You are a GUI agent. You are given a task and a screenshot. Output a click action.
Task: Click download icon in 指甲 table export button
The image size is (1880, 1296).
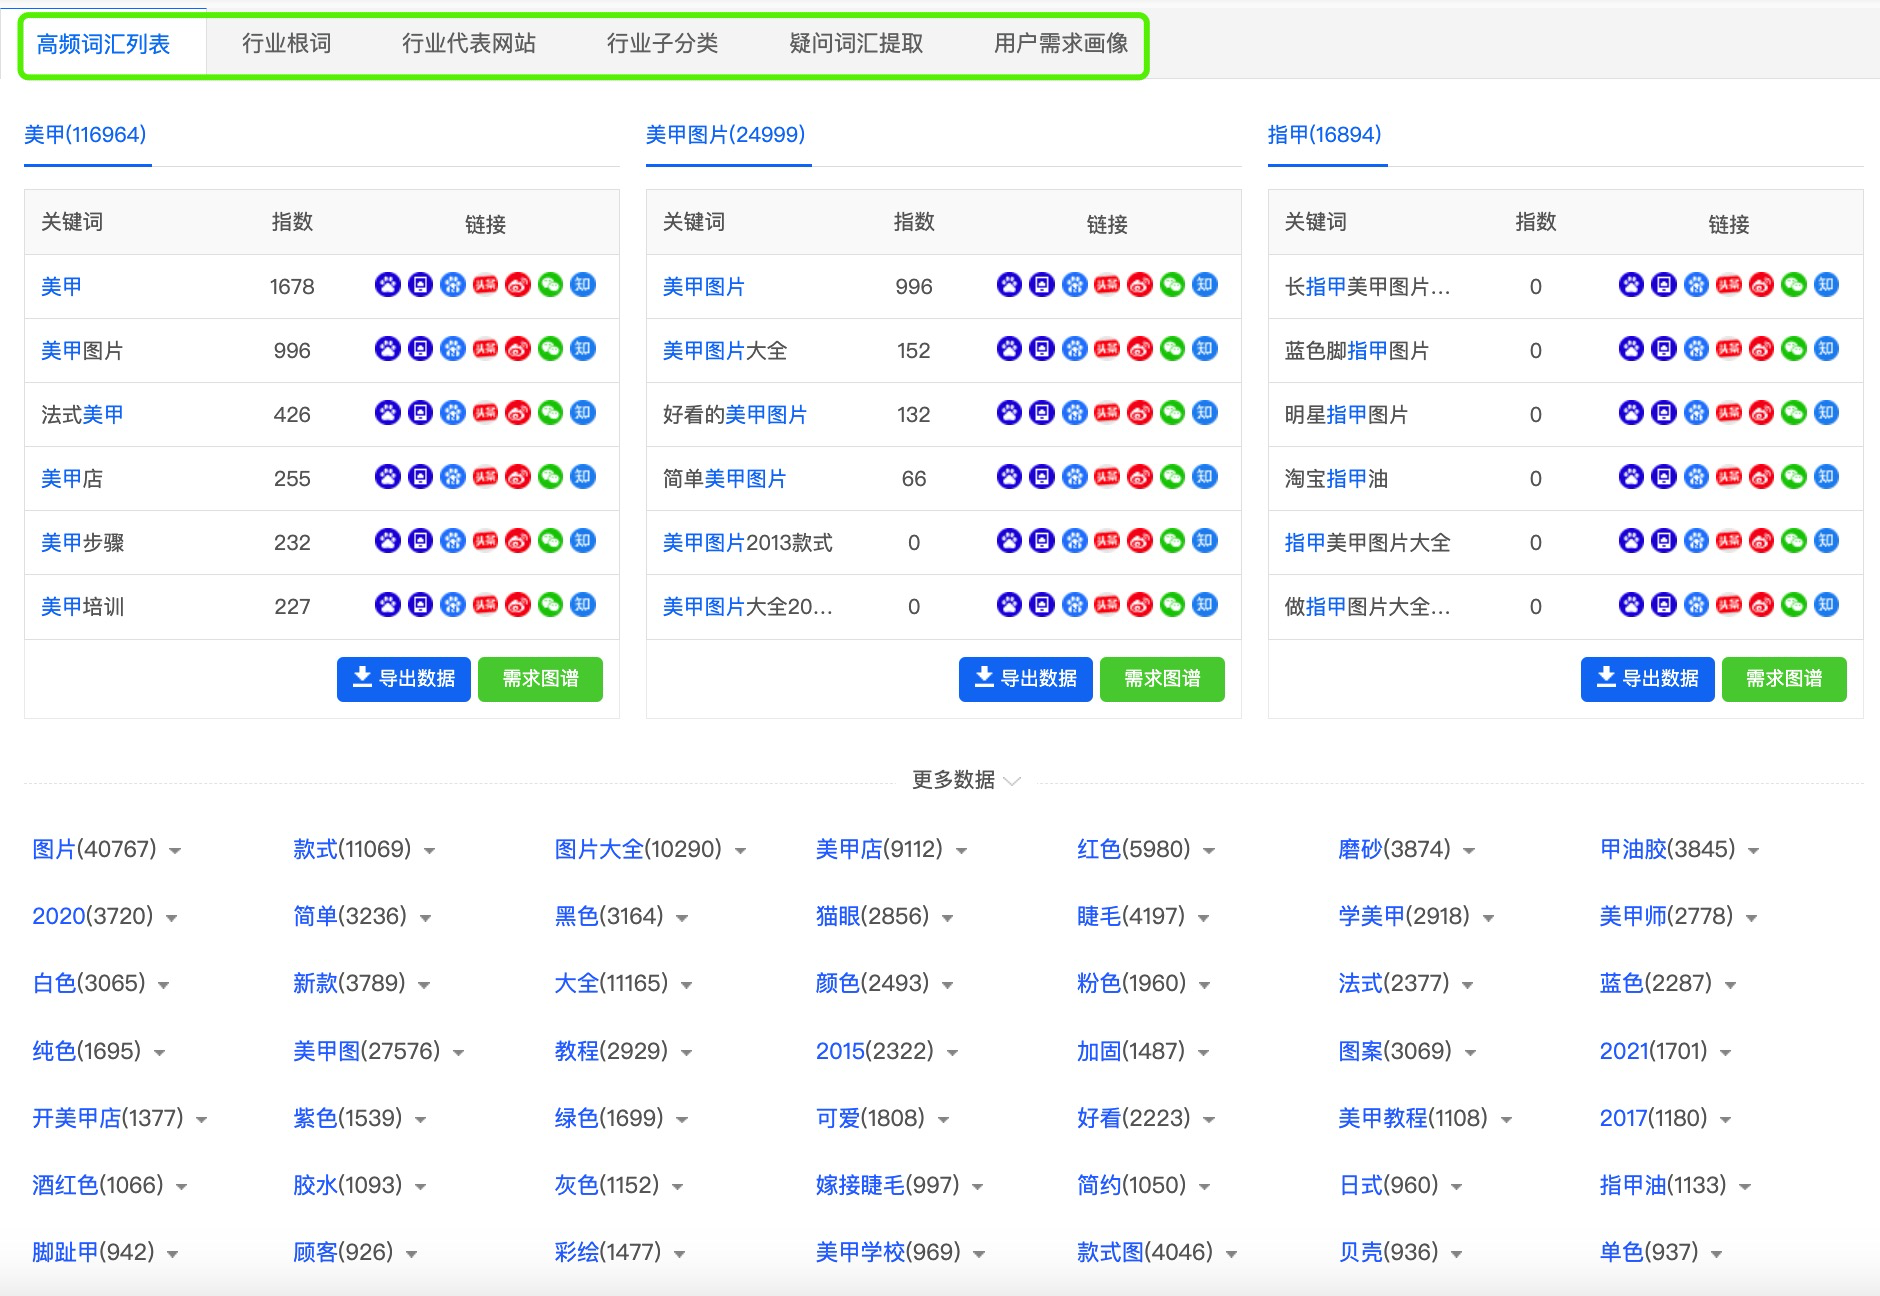[1606, 677]
